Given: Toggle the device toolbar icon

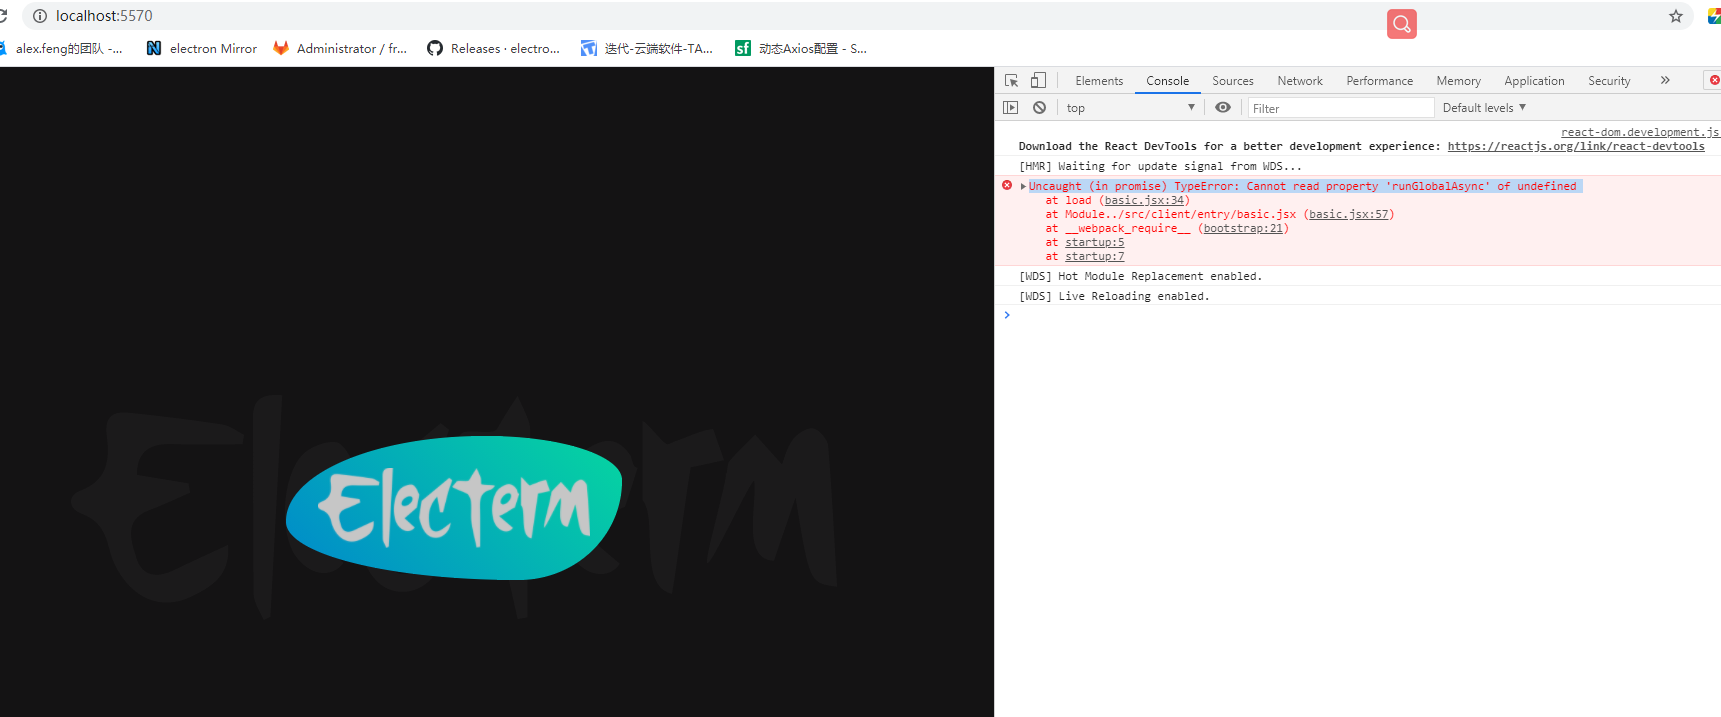Looking at the screenshot, I should point(1038,81).
